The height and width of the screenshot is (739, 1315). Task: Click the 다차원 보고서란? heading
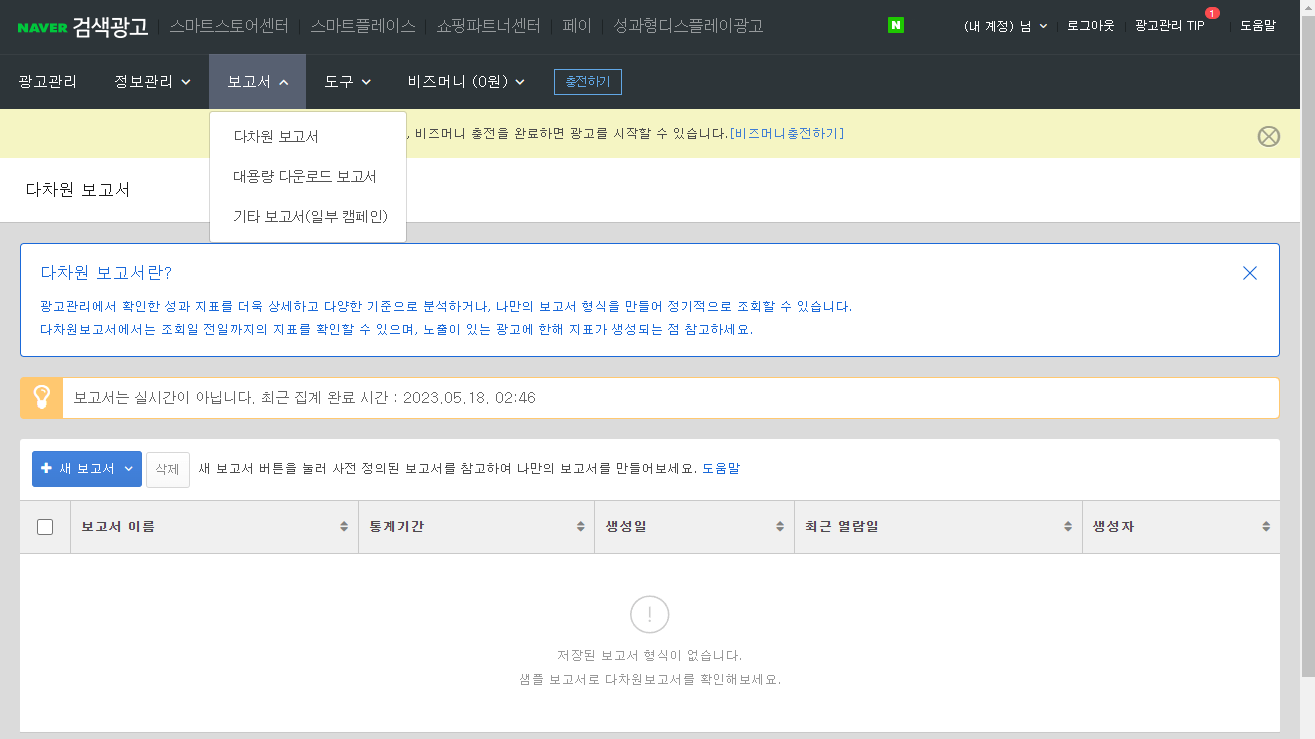[x=106, y=273]
